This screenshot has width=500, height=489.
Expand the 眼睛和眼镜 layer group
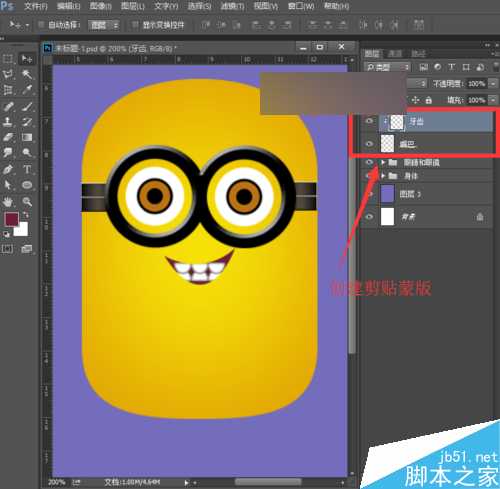pyautogui.click(x=383, y=162)
